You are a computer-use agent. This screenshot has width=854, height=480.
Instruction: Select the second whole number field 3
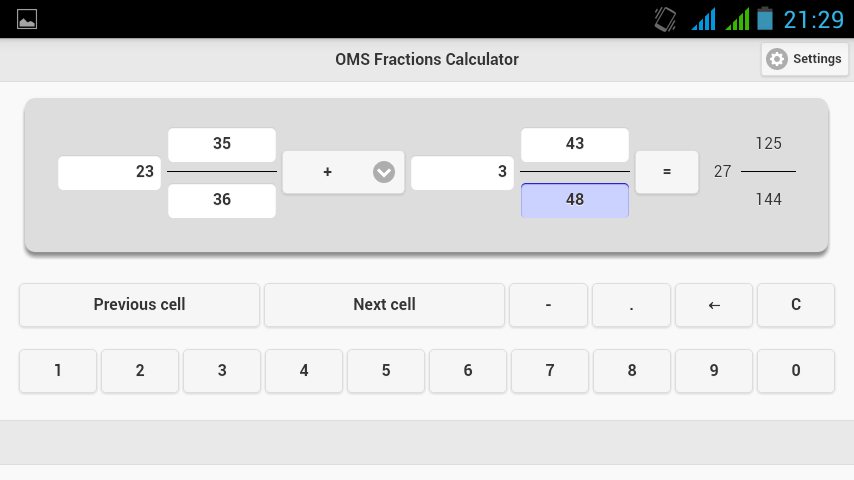pyautogui.click(x=462, y=172)
